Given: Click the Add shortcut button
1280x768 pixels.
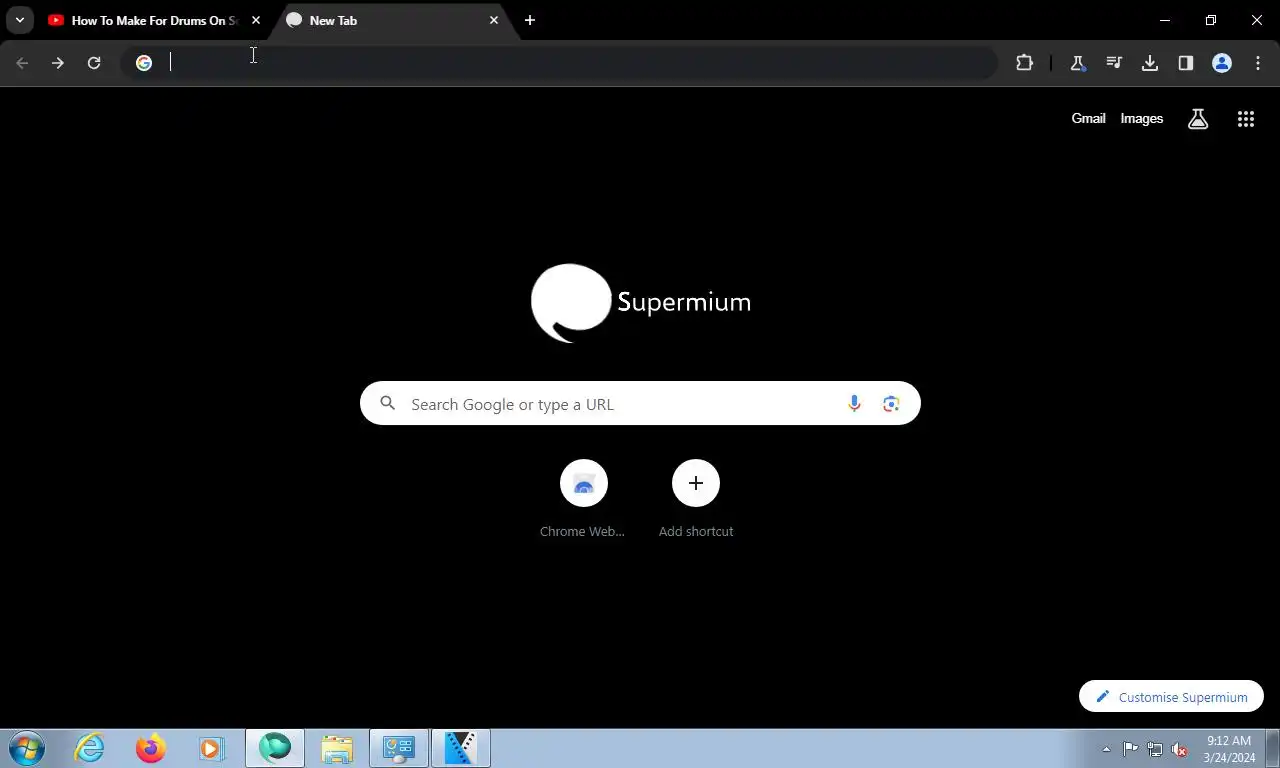Looking at the screenshot, I should point(696,500).
